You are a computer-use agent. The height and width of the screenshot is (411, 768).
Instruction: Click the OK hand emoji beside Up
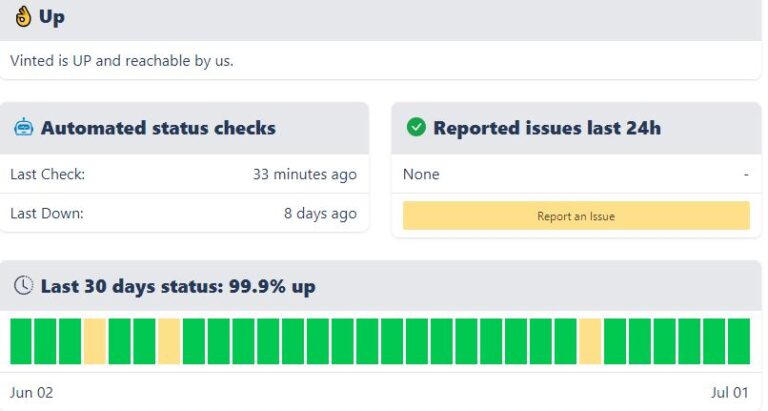21,17
